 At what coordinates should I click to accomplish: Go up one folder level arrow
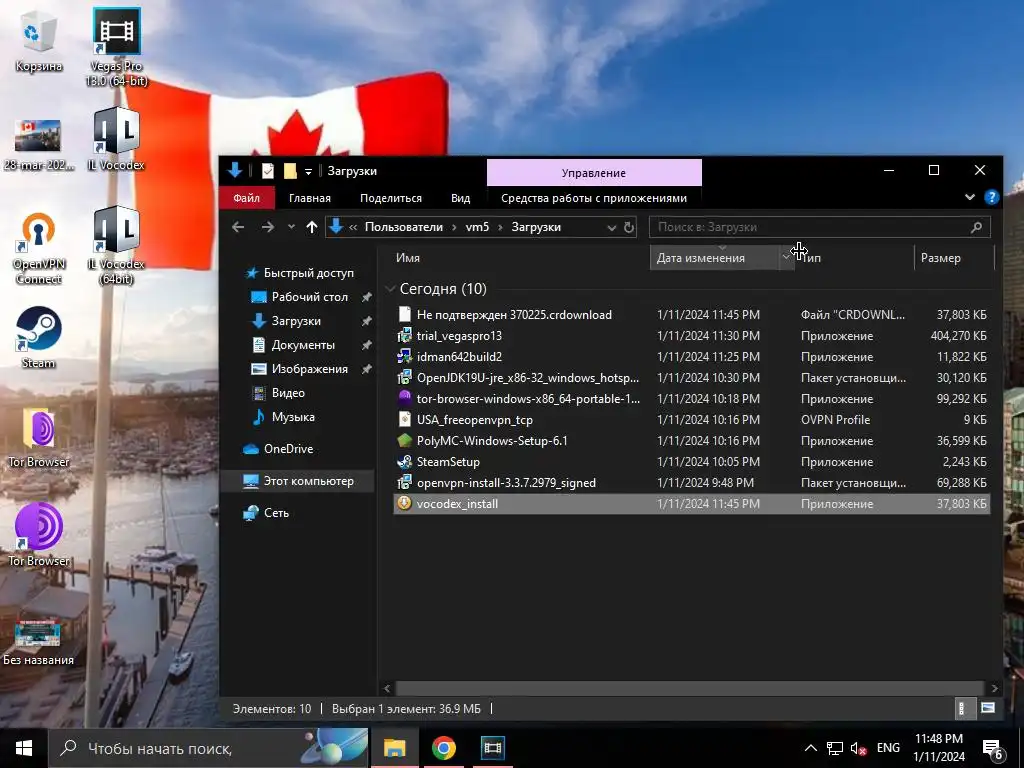(312, 227)
